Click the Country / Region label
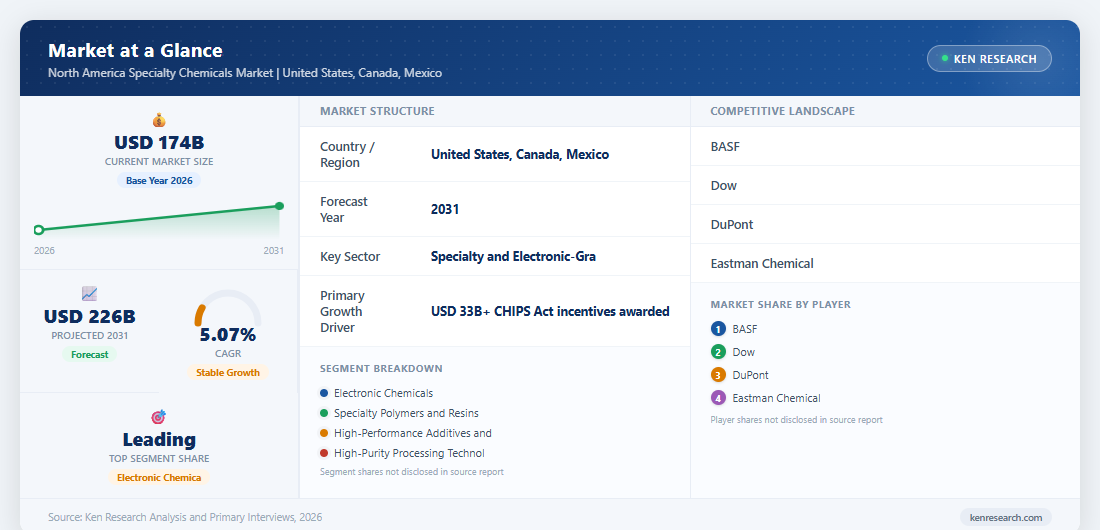Image resolution: width=1100 pixels, height=530 pixels. point(347,154)
